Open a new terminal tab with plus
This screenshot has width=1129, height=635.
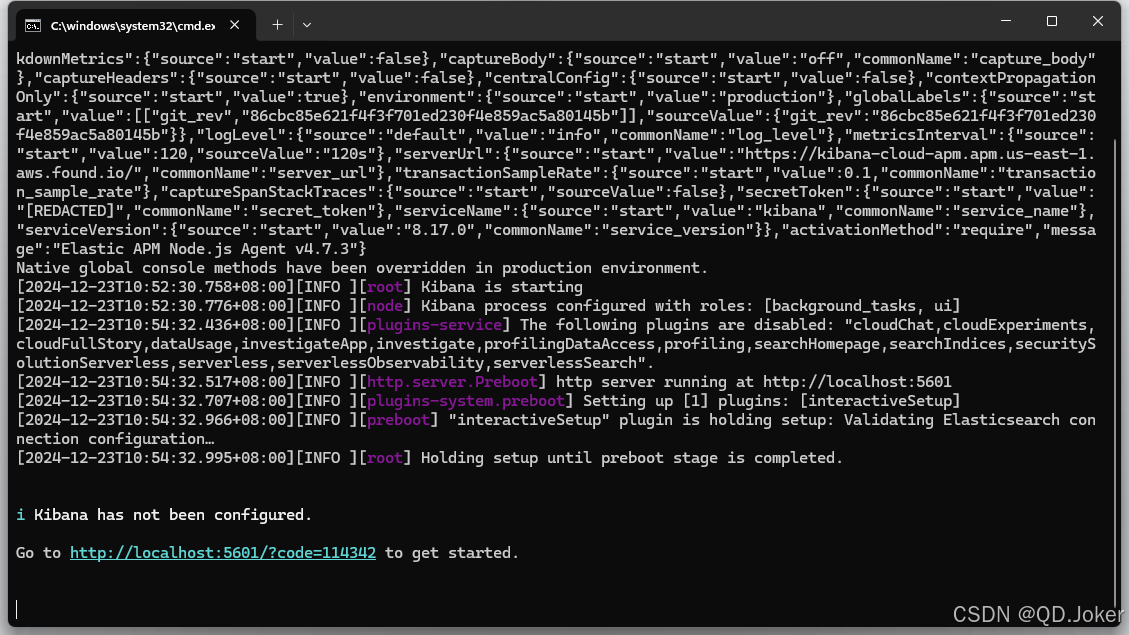tap(277, 25)
